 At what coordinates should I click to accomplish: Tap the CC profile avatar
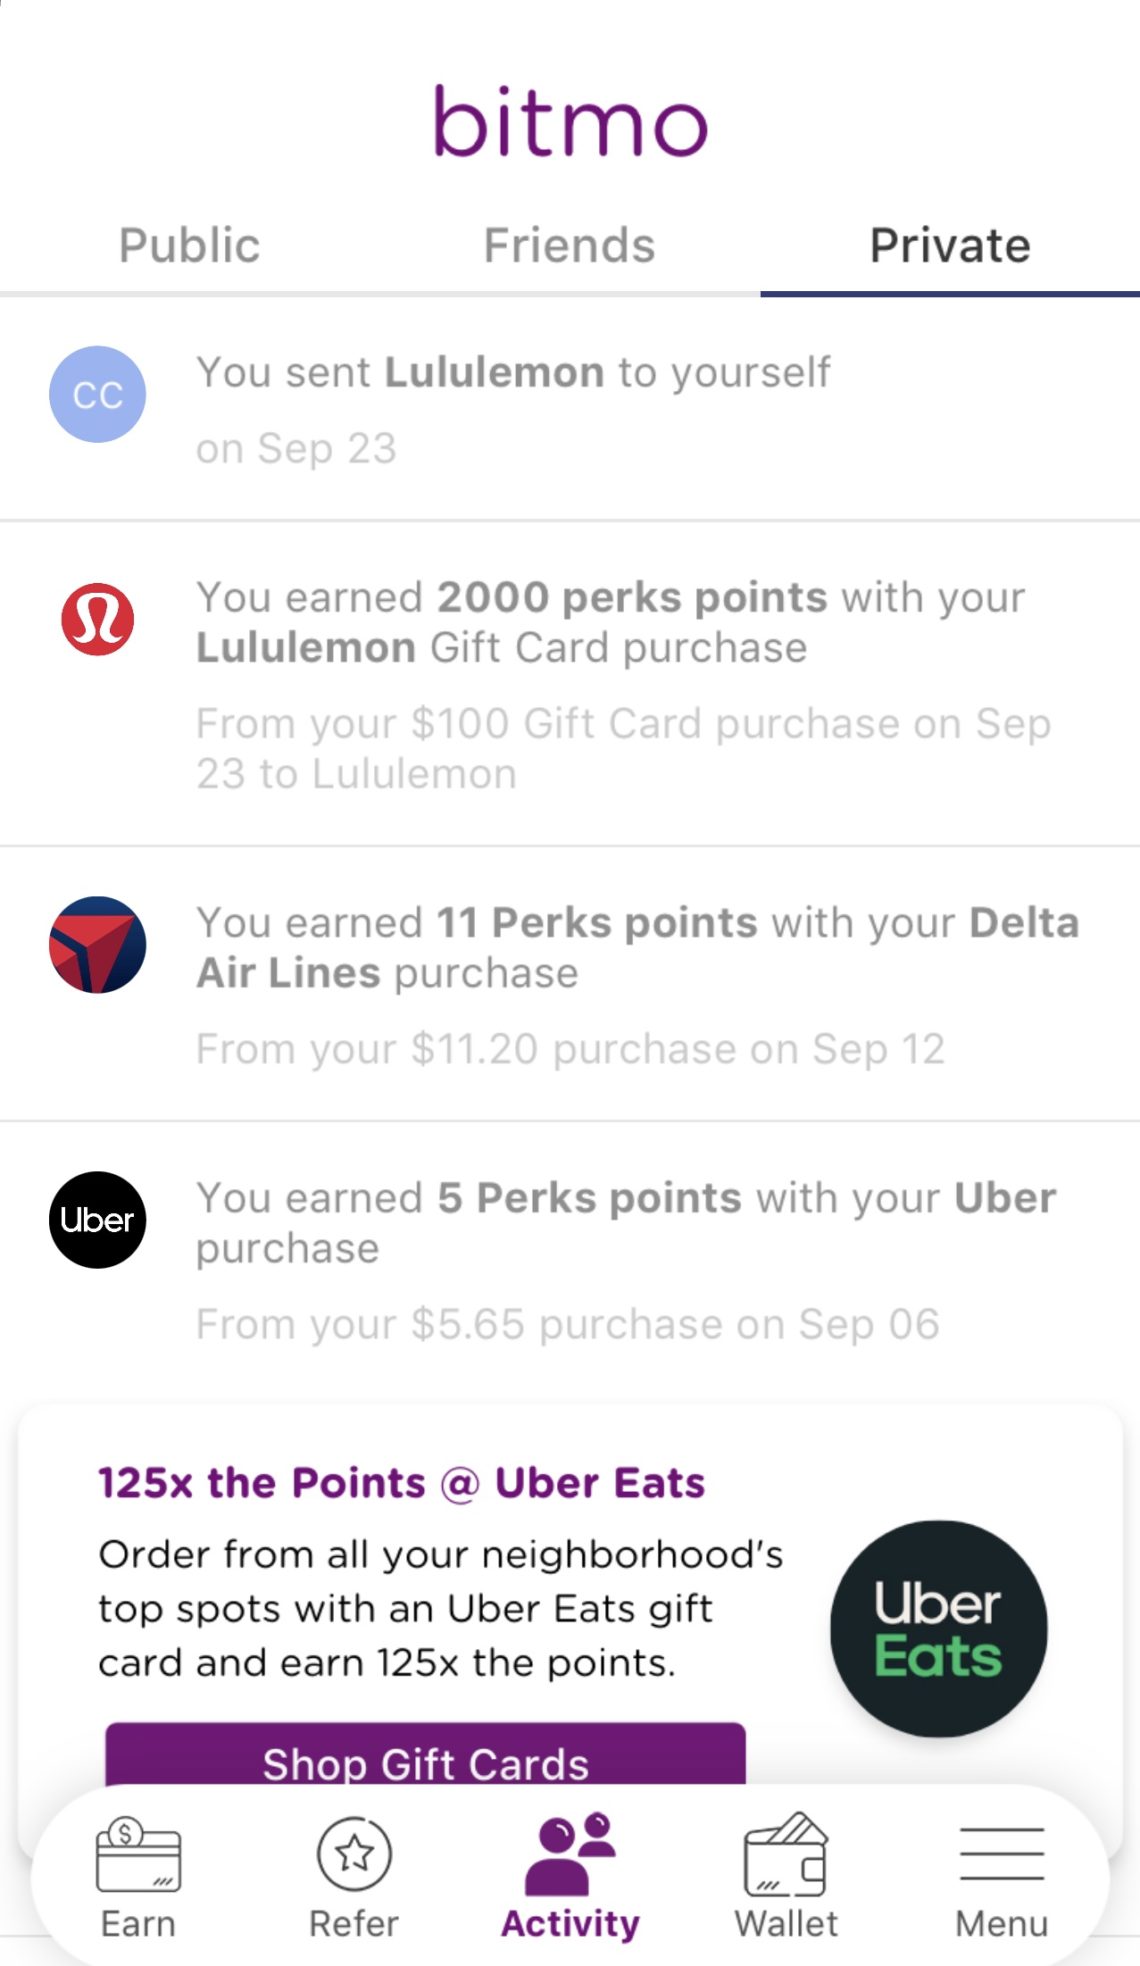(x=97, y=394)
